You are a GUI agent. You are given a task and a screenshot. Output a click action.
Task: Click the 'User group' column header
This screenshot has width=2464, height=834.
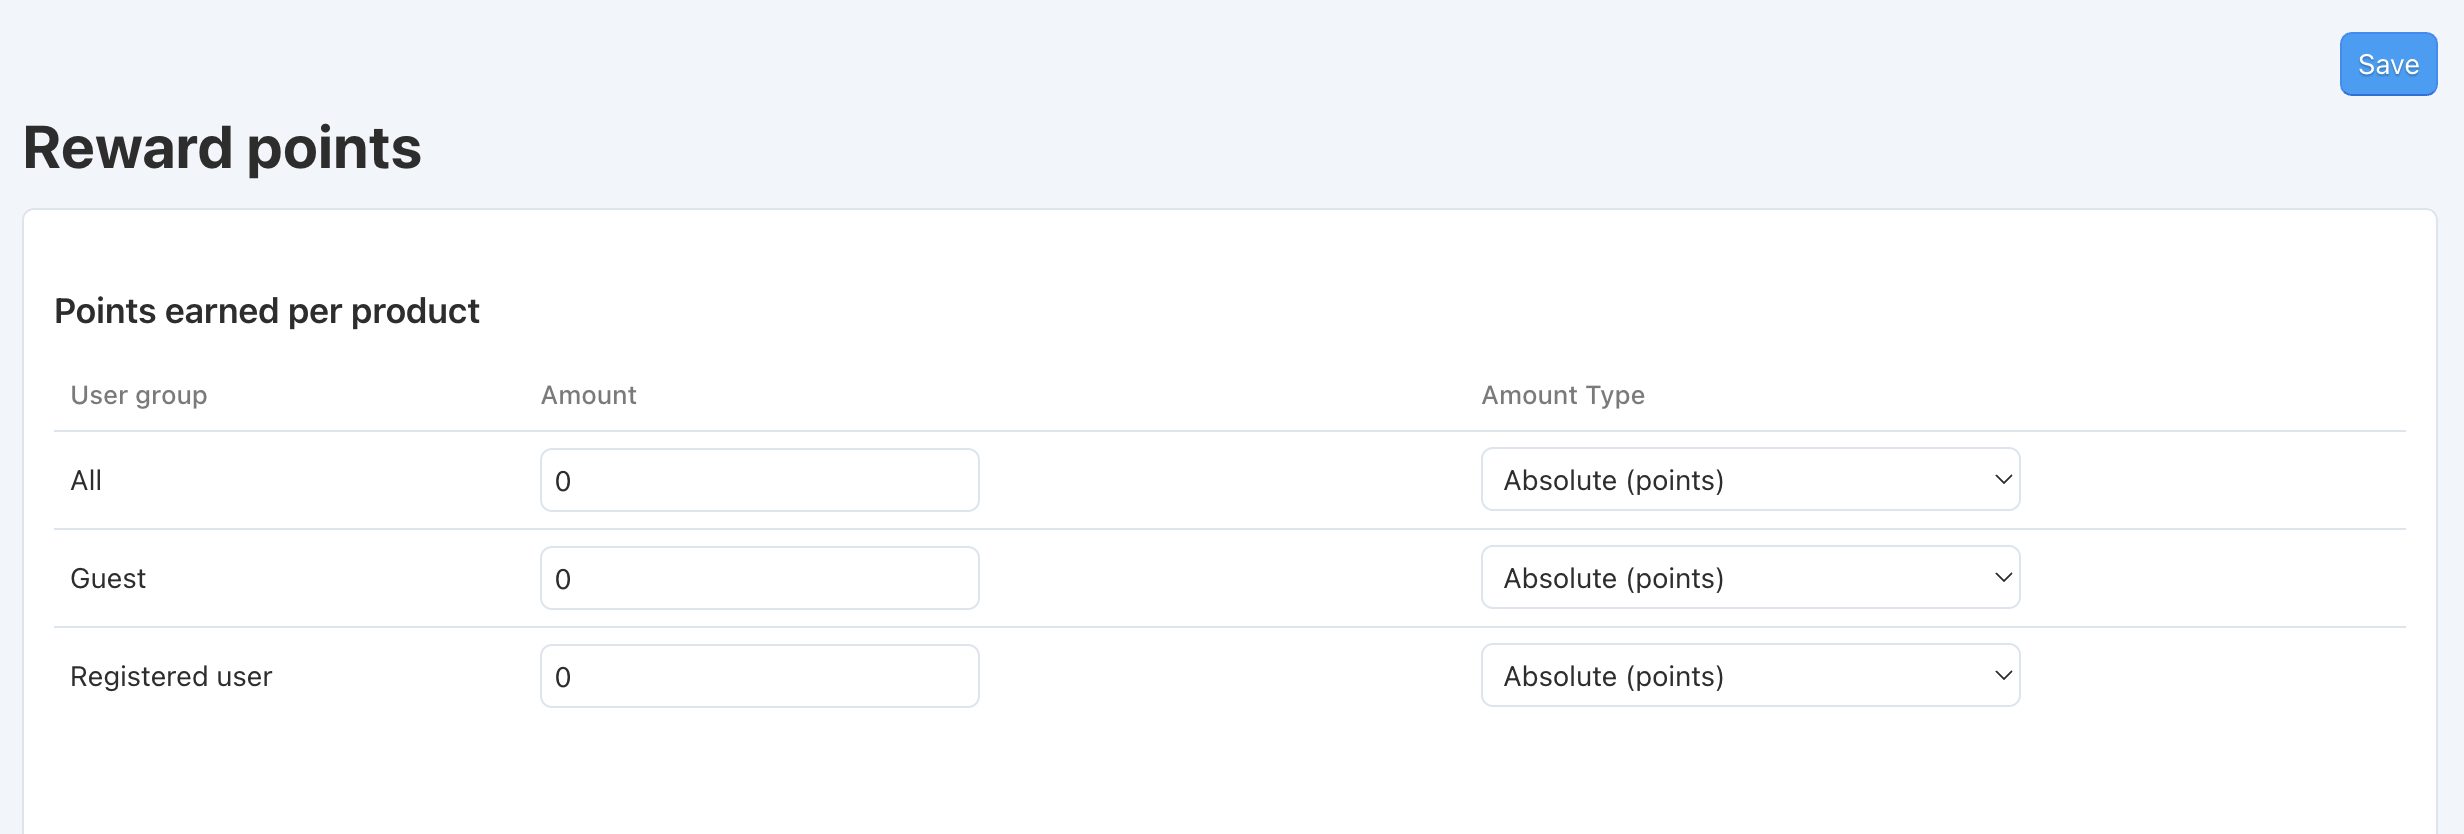pos(139,395)
